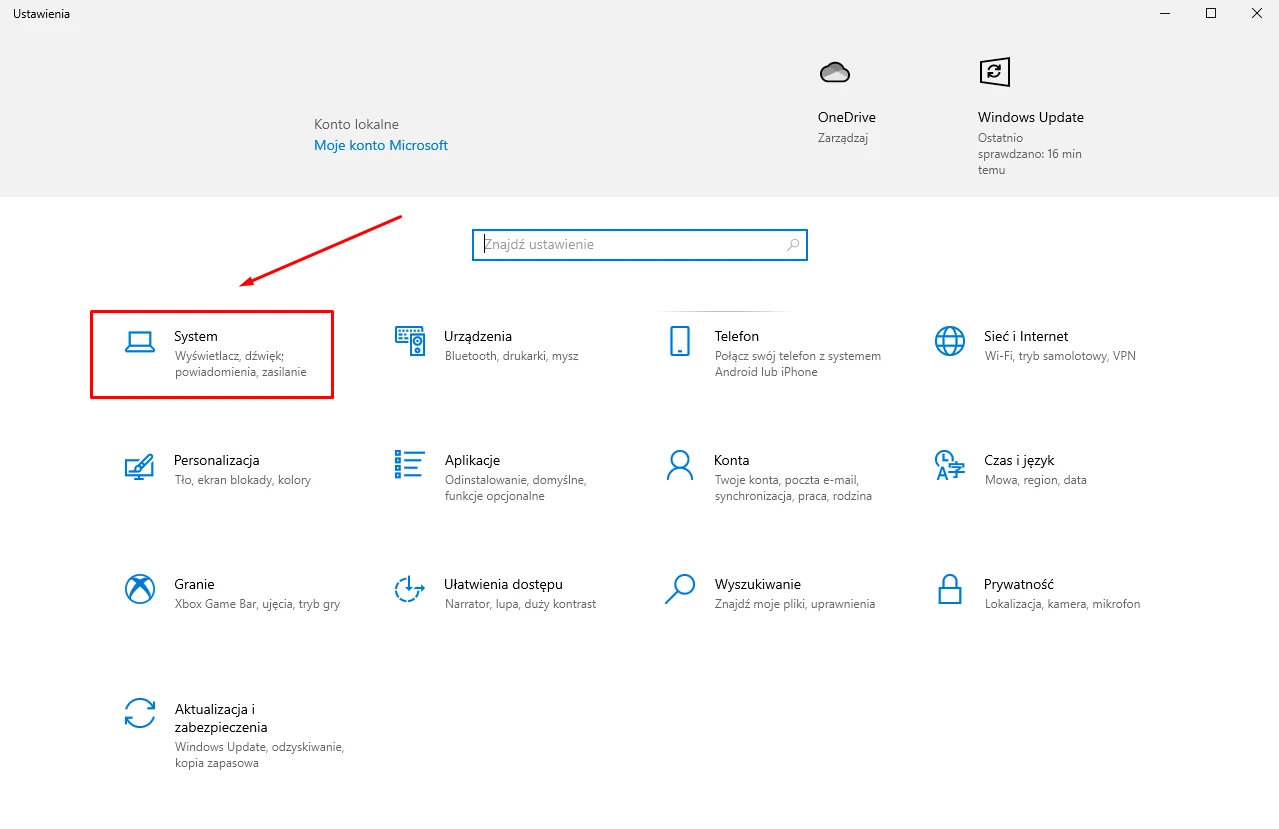Open the Moje konto Microsoft link
Screen dimensions: 1279x829
click(380, 145)
